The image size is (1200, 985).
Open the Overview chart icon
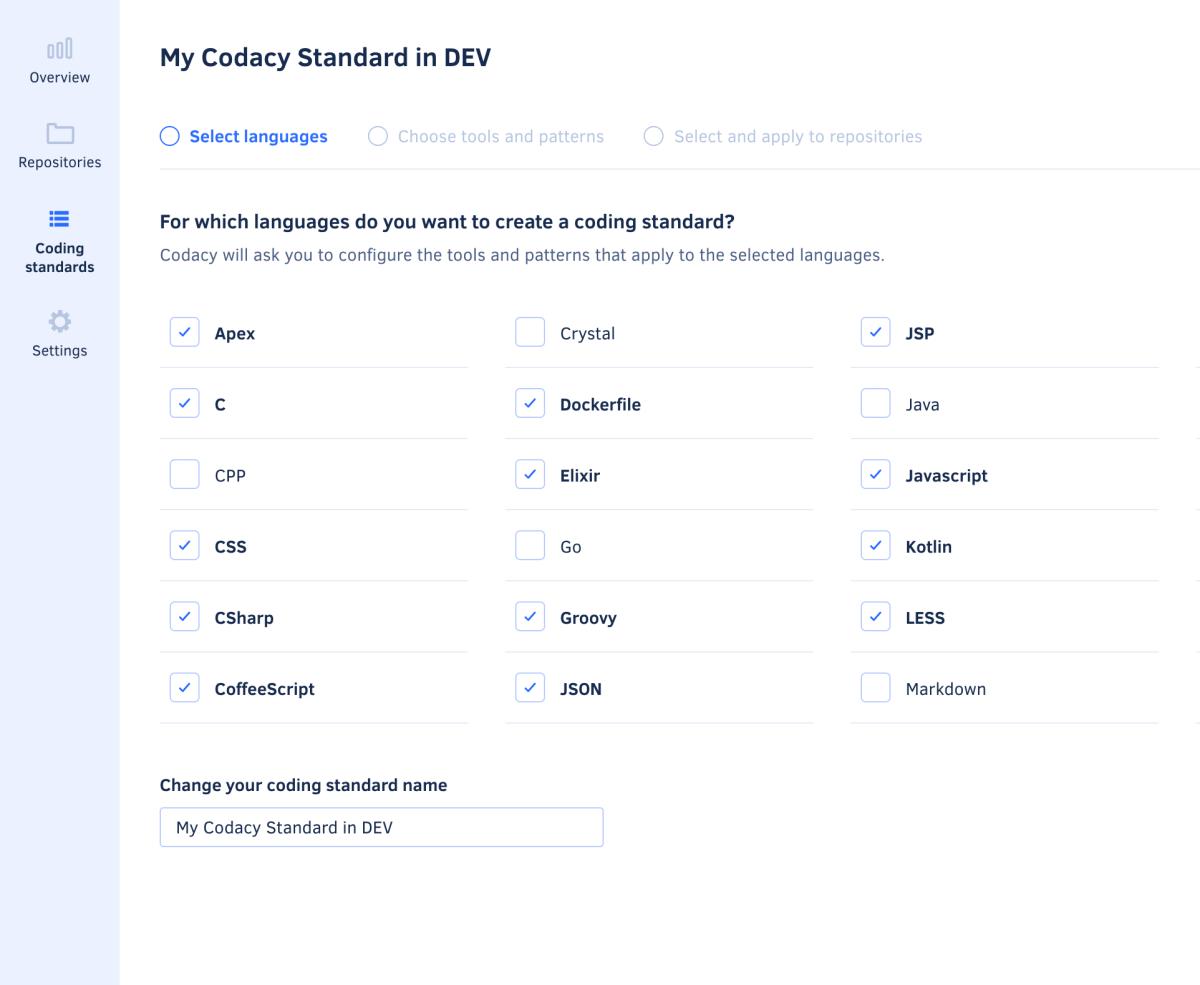59,47
